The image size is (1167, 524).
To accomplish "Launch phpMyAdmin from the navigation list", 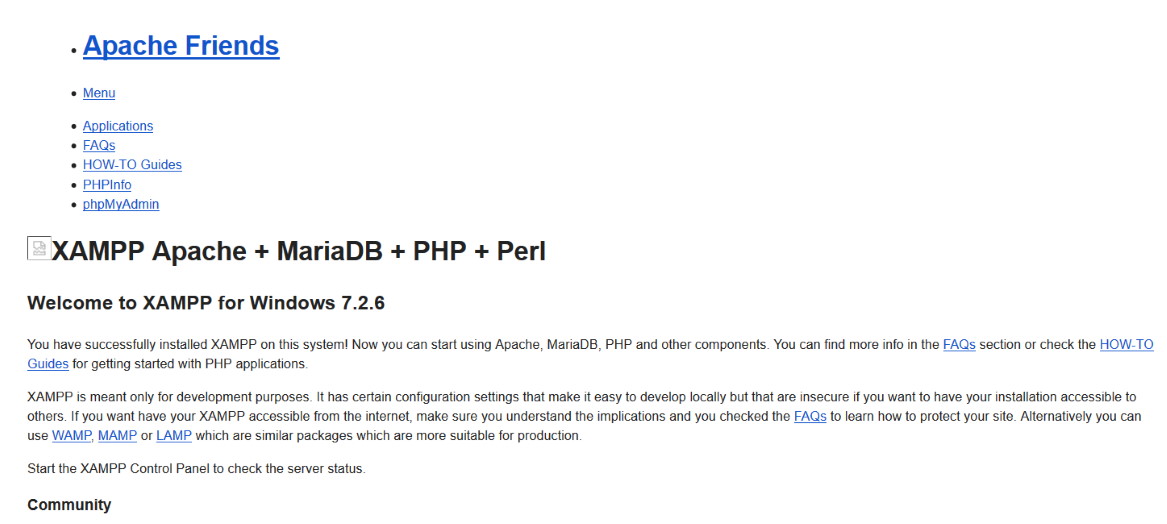I will tap(121, 204).
